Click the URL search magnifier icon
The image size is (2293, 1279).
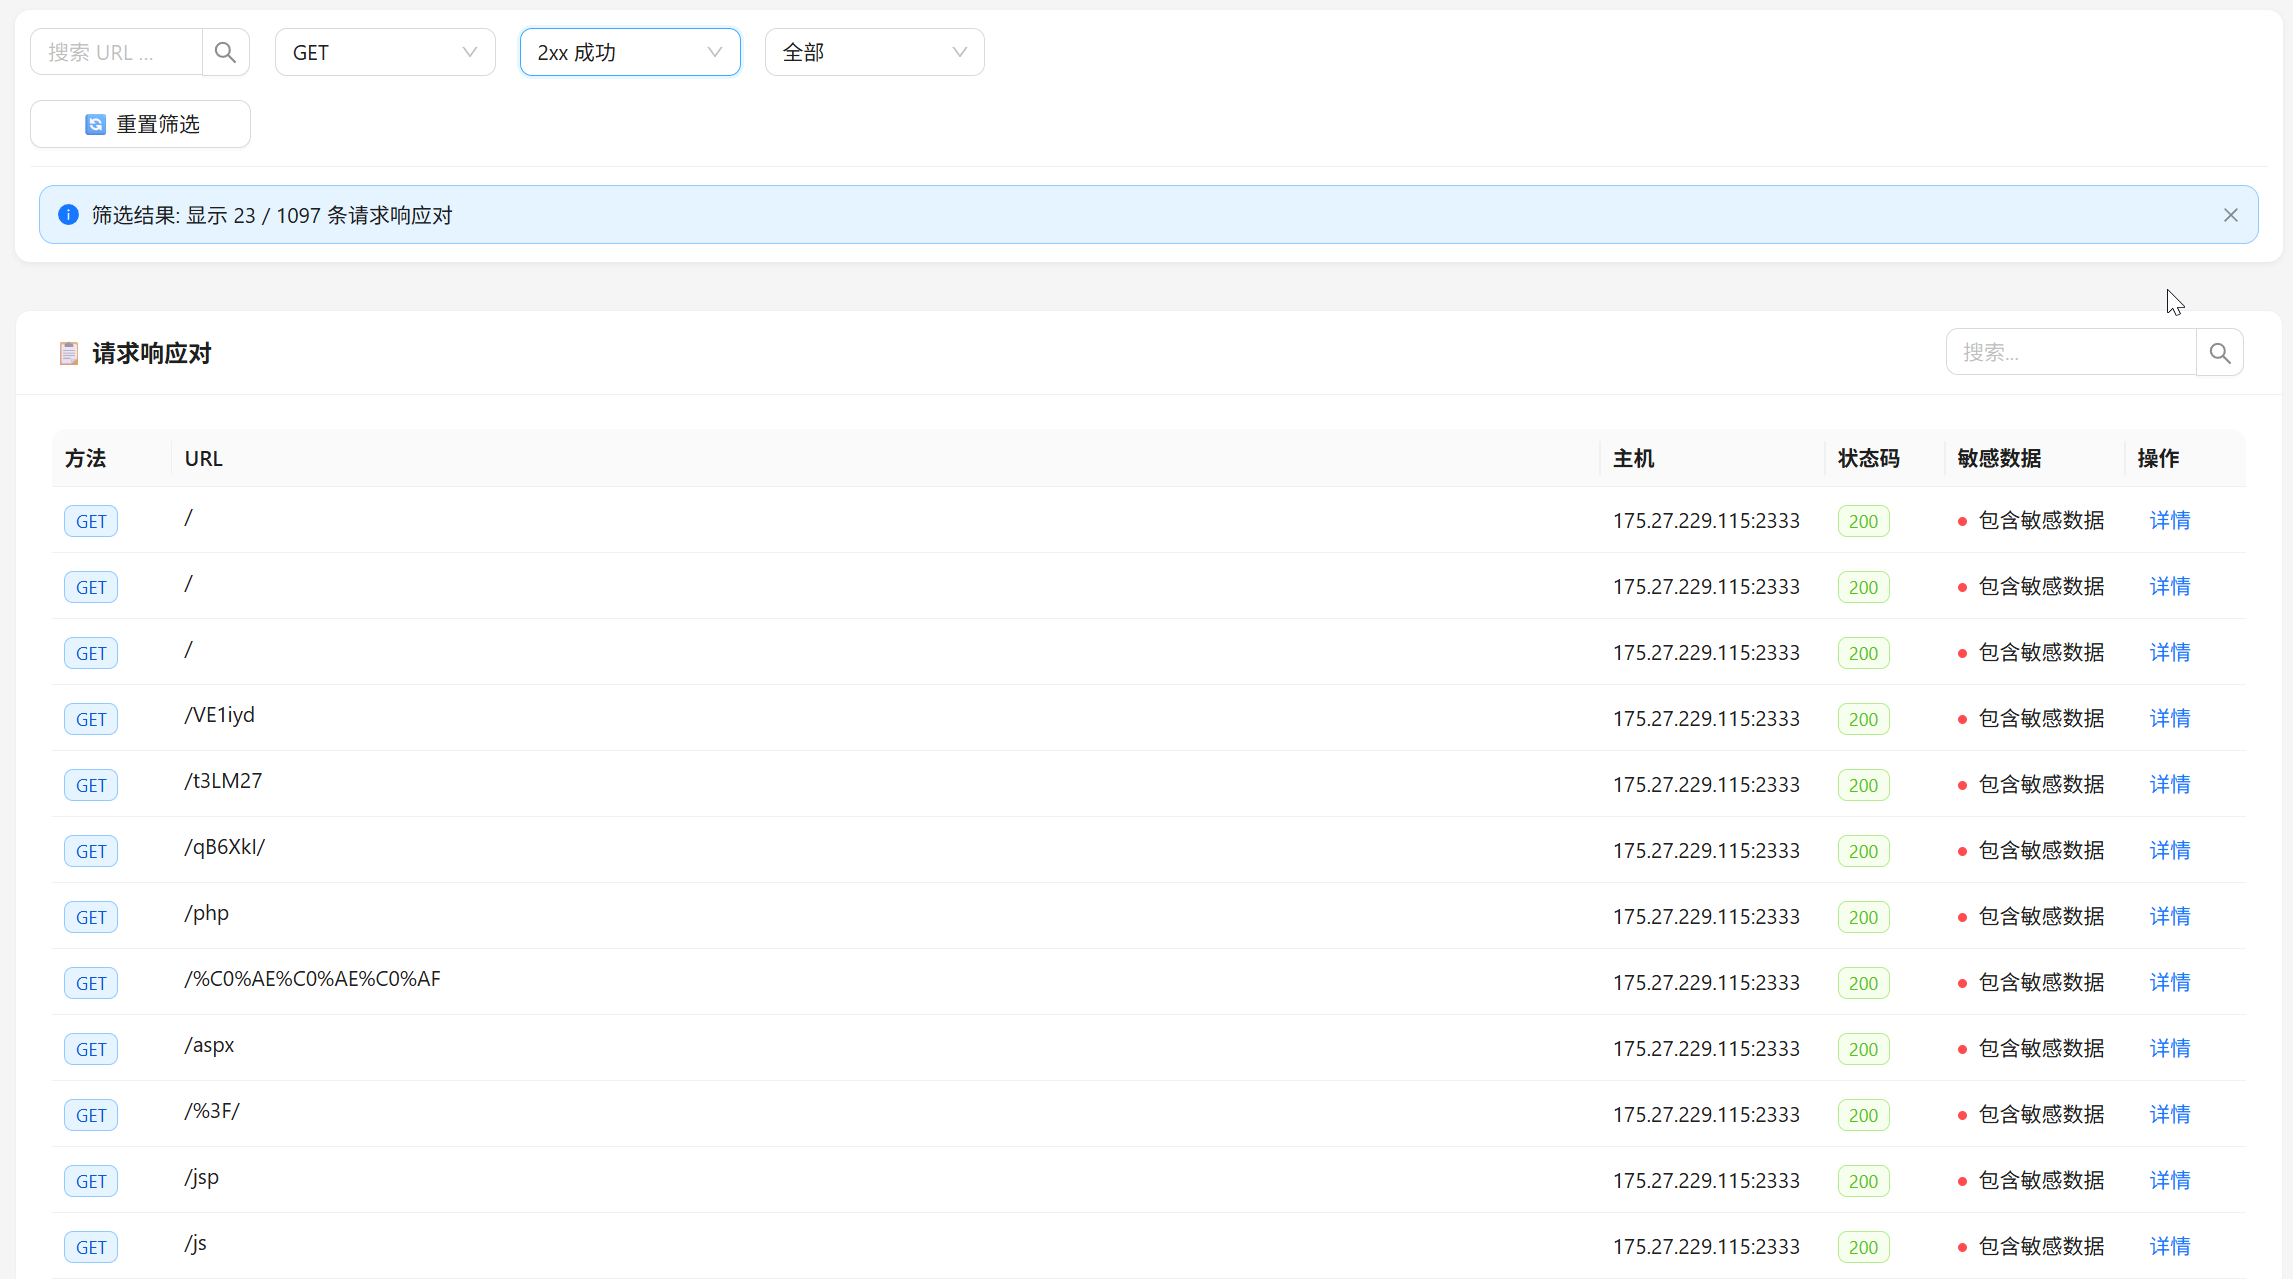(x=225, y=52)
